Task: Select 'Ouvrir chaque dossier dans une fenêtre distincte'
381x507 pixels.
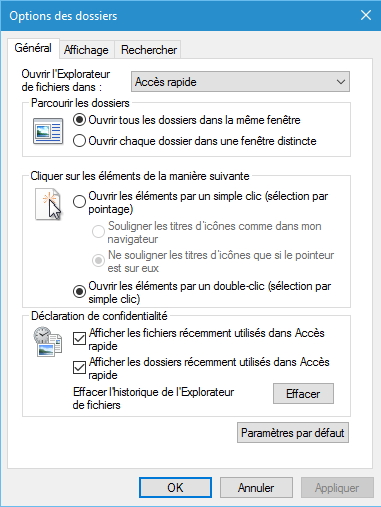Action: point(194,141)
